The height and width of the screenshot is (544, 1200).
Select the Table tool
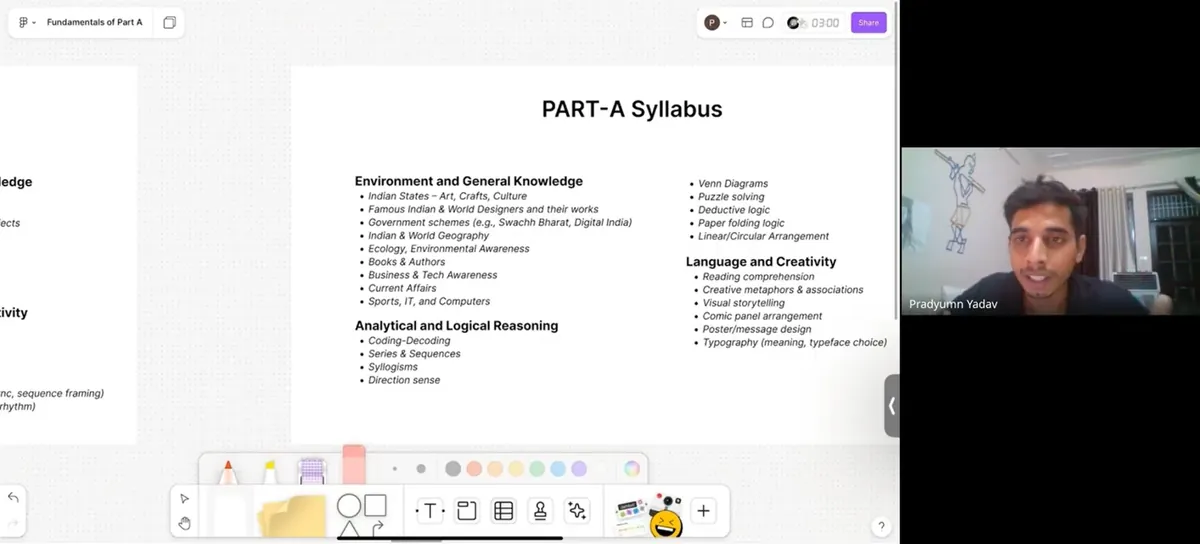click(x=504, y=511)
